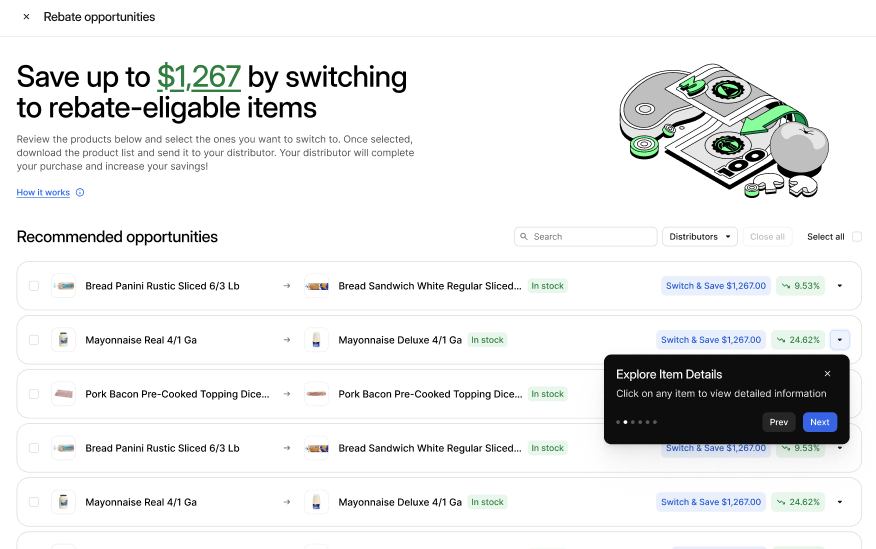Viewport: 876px width, 549px height.
Task: Click first row Switch & Save $1,267.00 button
Action: click(715, 286)
